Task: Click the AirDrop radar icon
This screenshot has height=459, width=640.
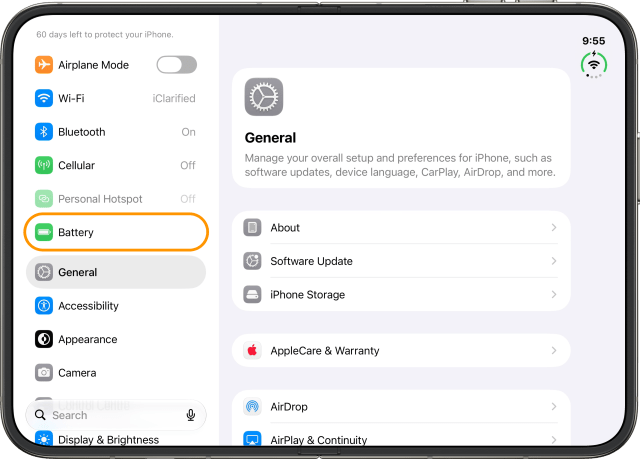Action: tap(252, 406)
